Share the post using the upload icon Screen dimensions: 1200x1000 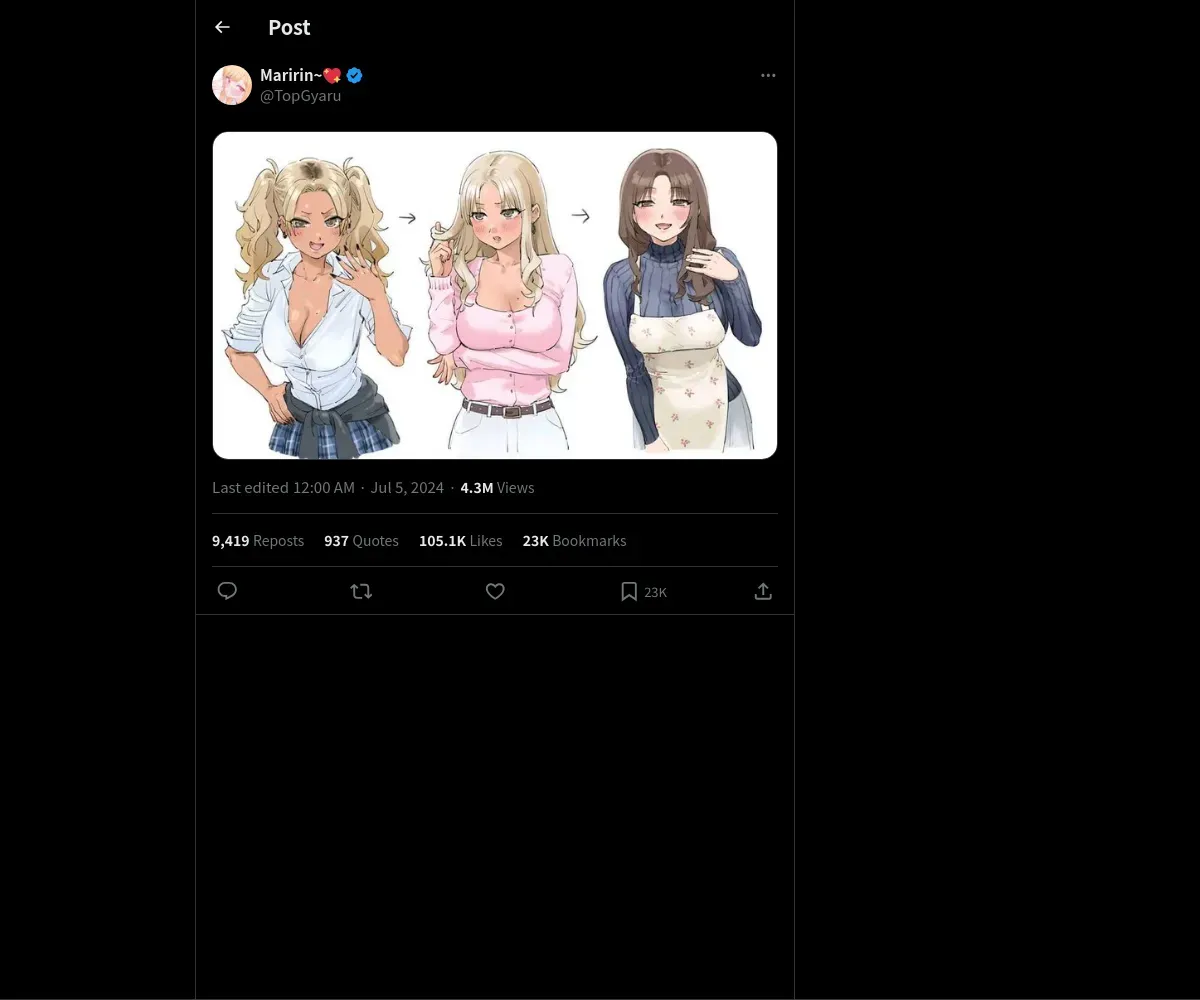(x=763, y=591)
